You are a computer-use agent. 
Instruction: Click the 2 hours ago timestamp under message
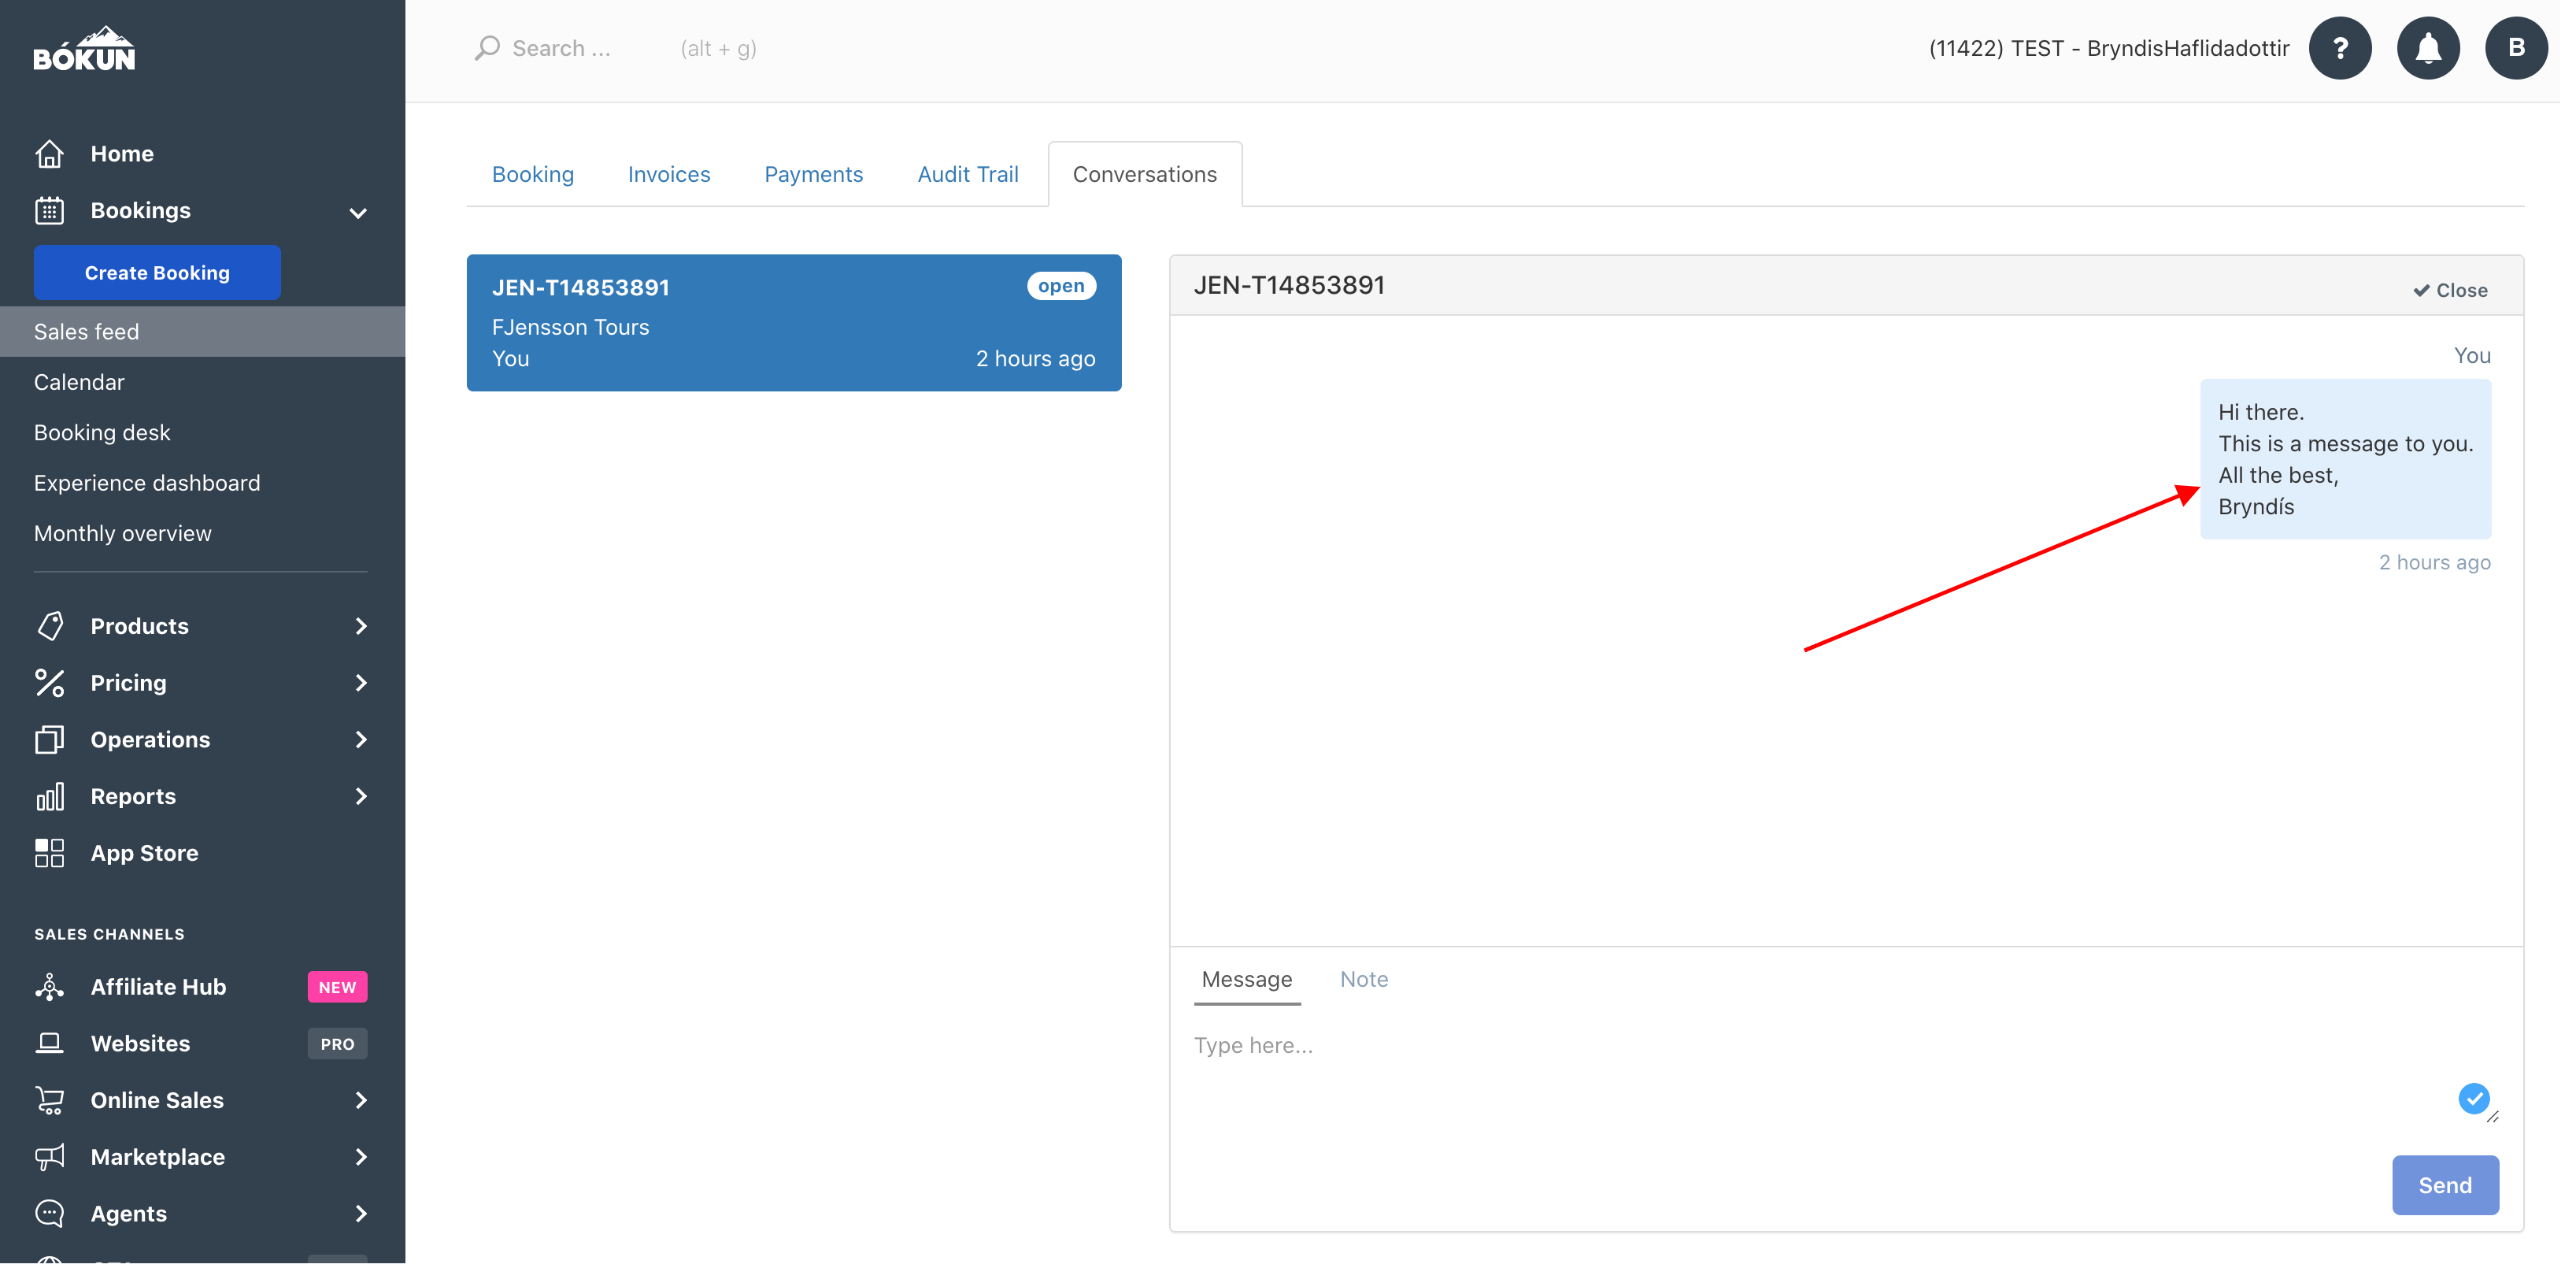tap(2449, 566)
